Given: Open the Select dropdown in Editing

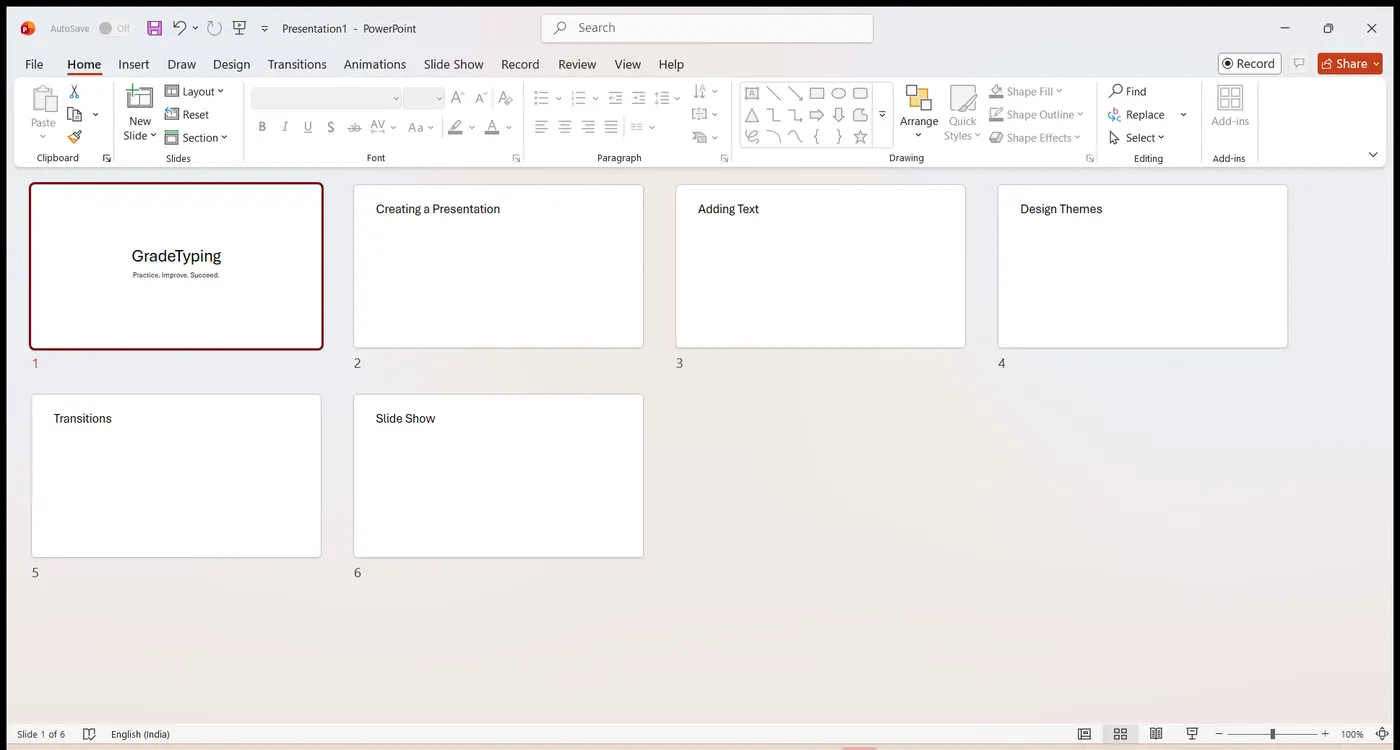Looking at the screenshot, I should tap(1137, 138).
